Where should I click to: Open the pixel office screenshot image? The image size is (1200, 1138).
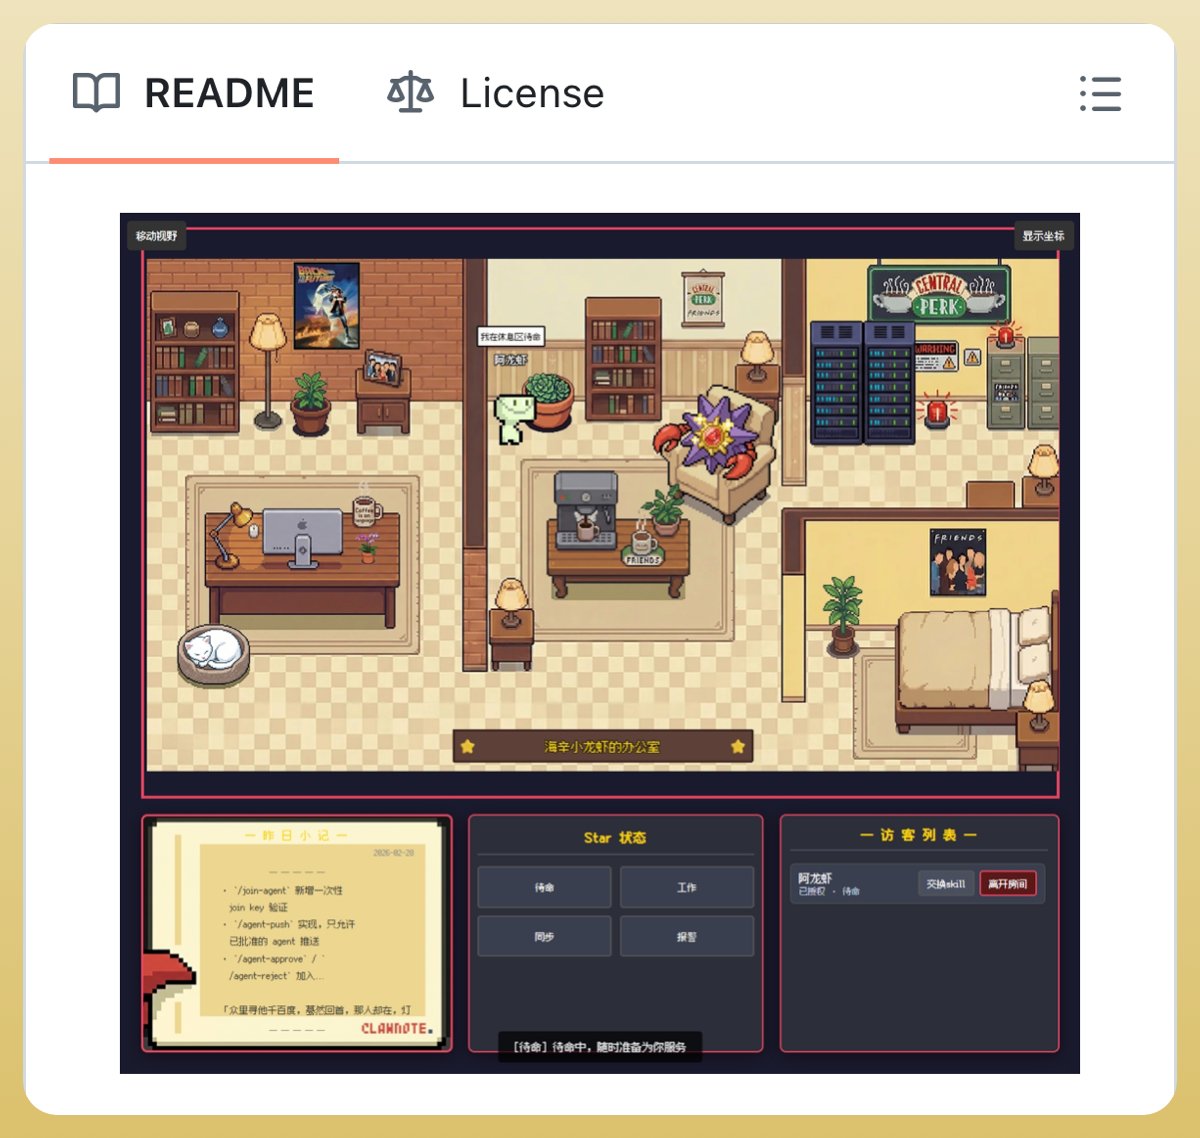(x=600, y=643)
